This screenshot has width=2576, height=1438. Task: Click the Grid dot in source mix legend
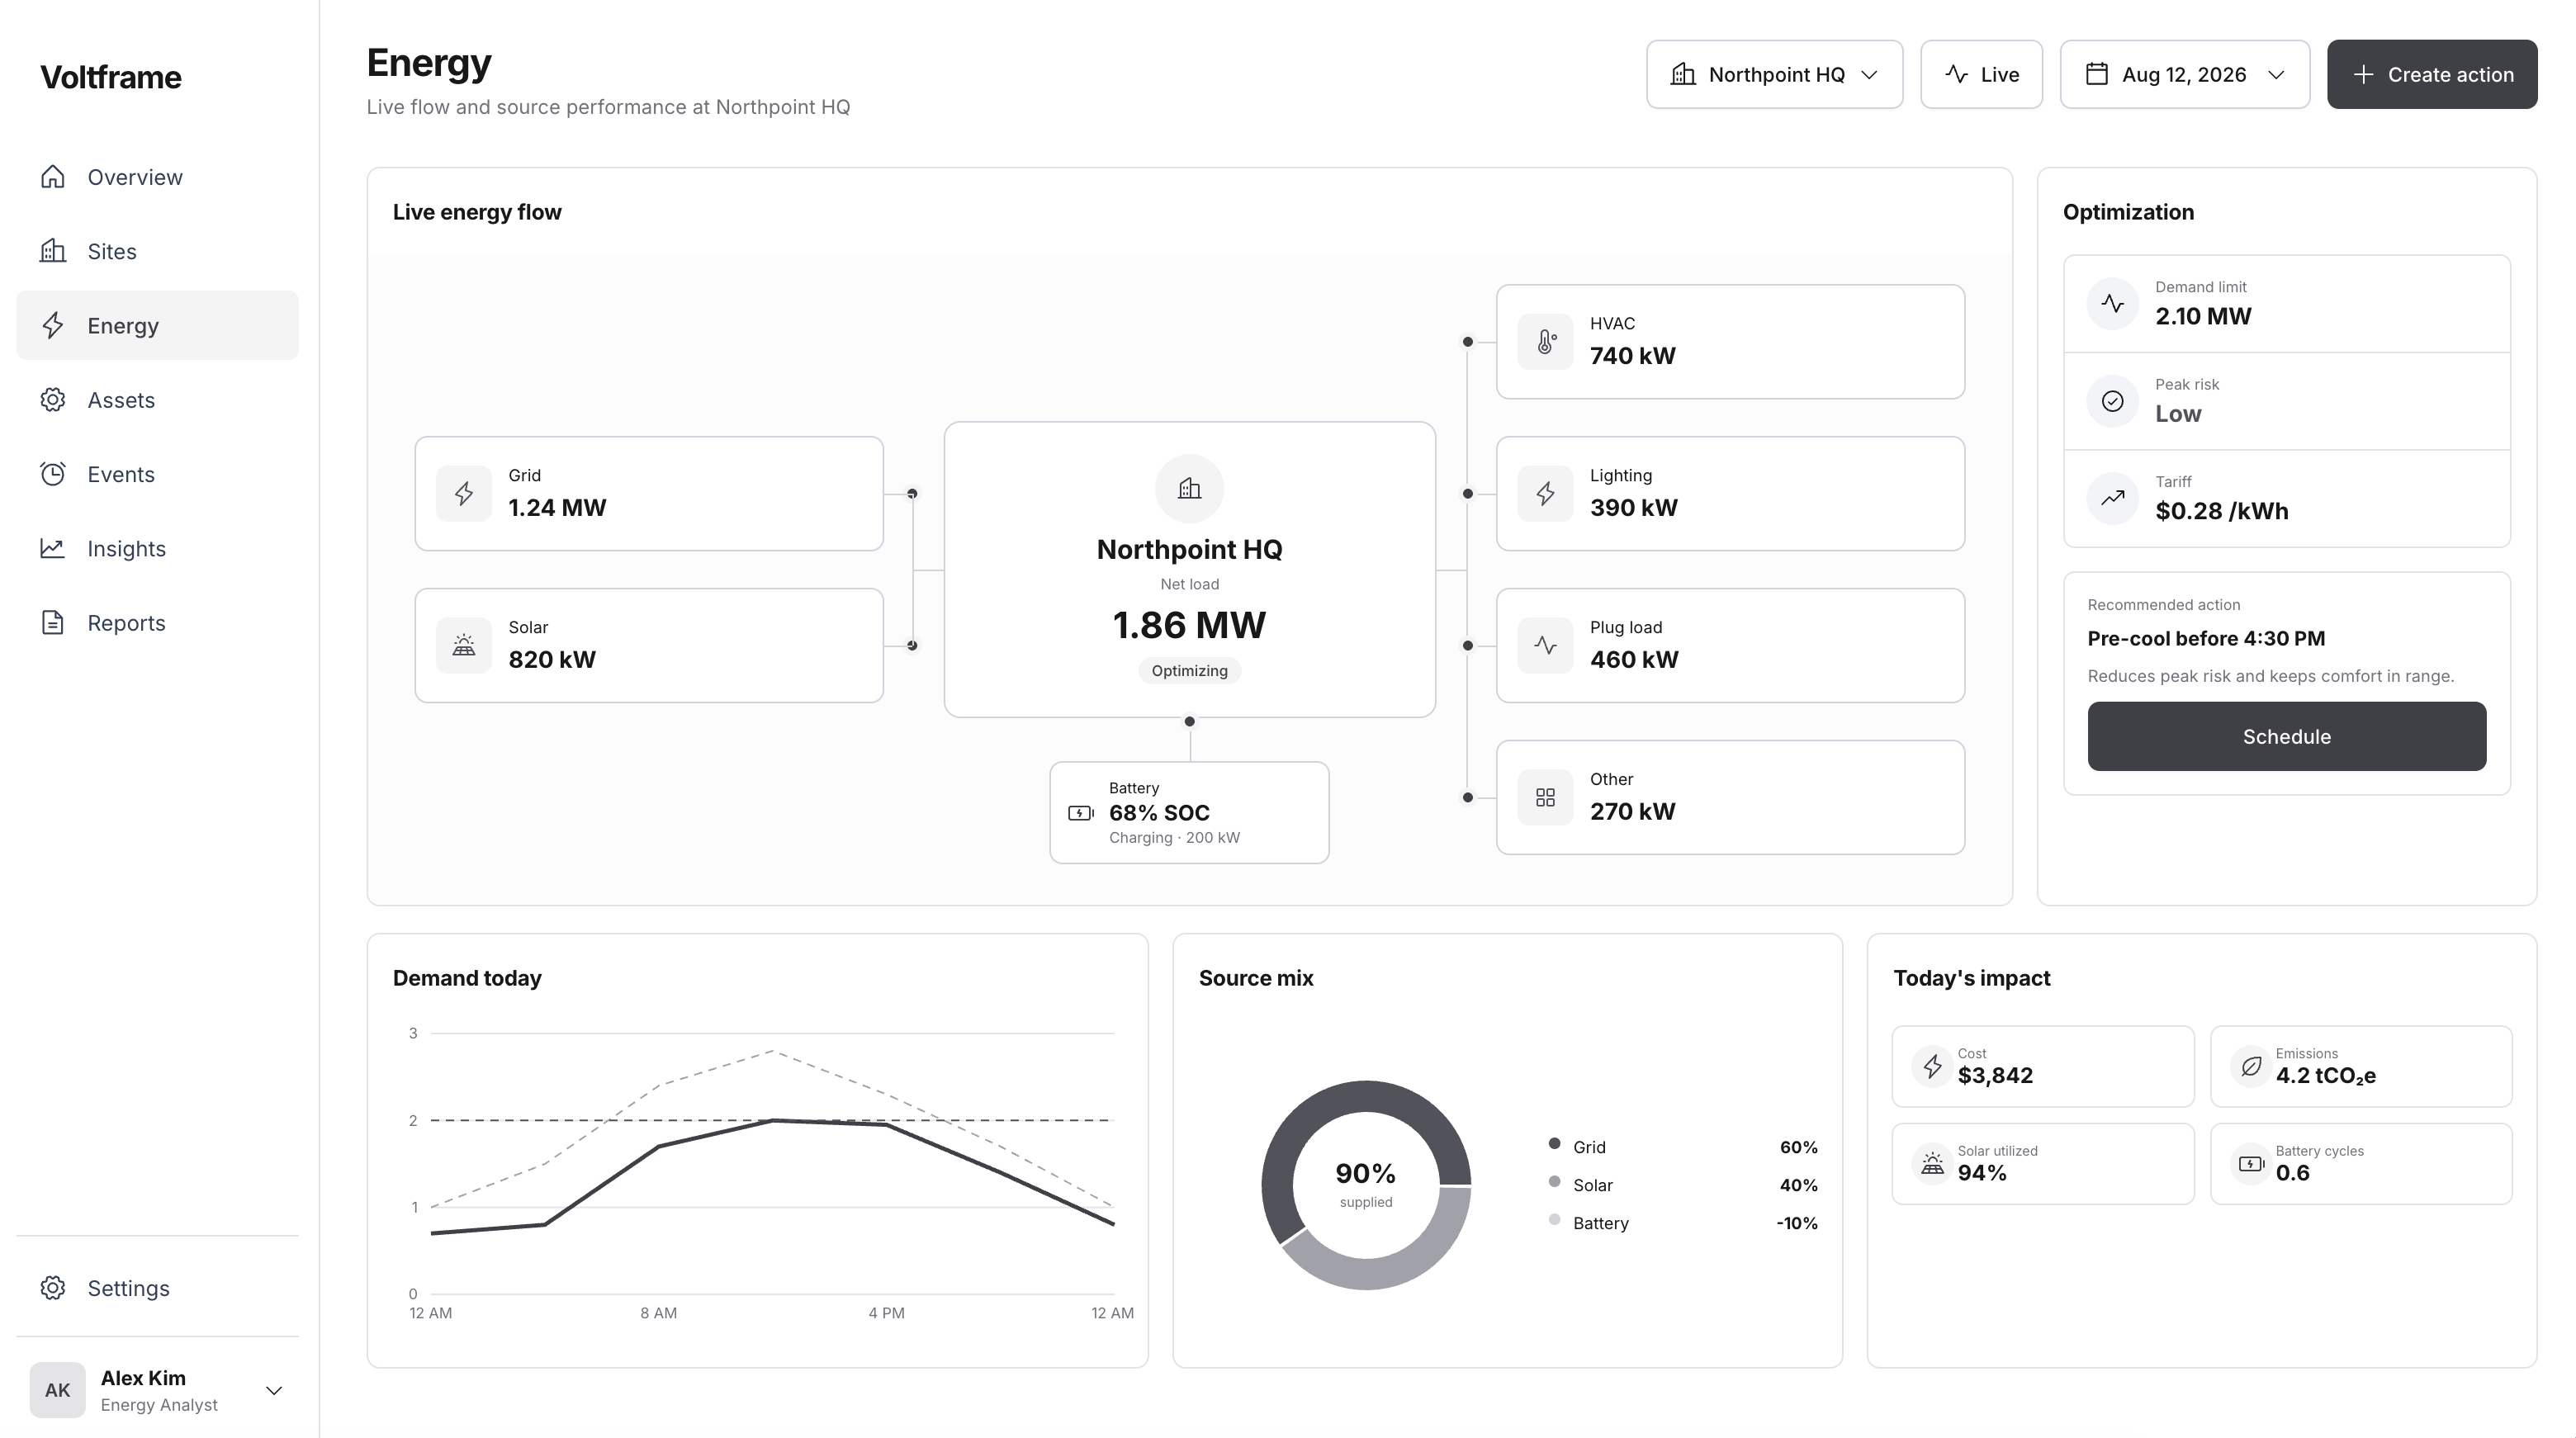pos(1554,1144)
